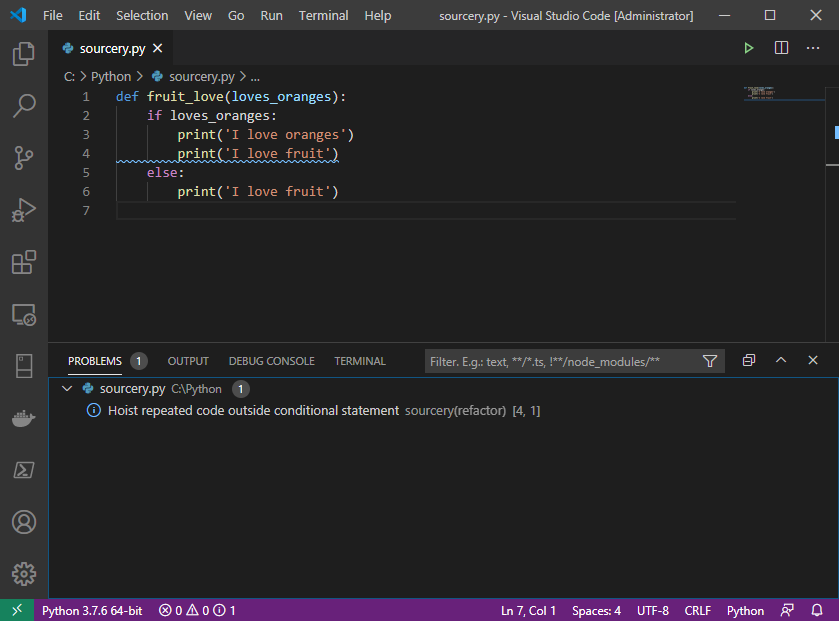This screenshot has width=839, height=621.
Task: Click Ln 7, Col 1 in status bar
Action: pyautogui.click(x=528, y=610)
